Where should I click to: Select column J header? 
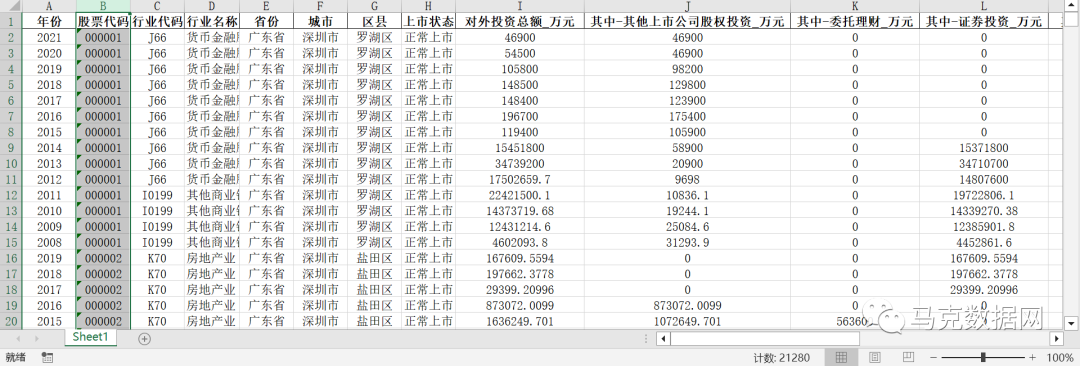687,6
